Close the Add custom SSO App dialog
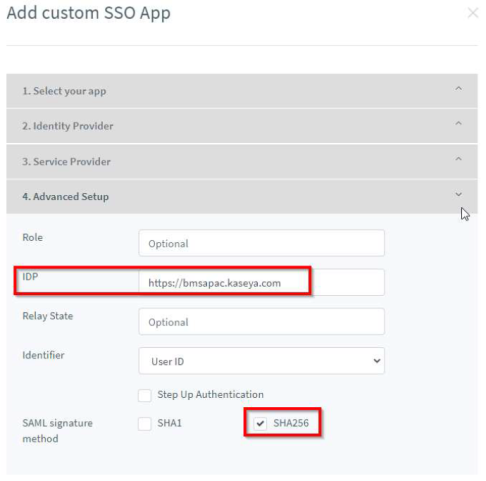The width and height of the screenshot is (486, 481). point(473,13)
